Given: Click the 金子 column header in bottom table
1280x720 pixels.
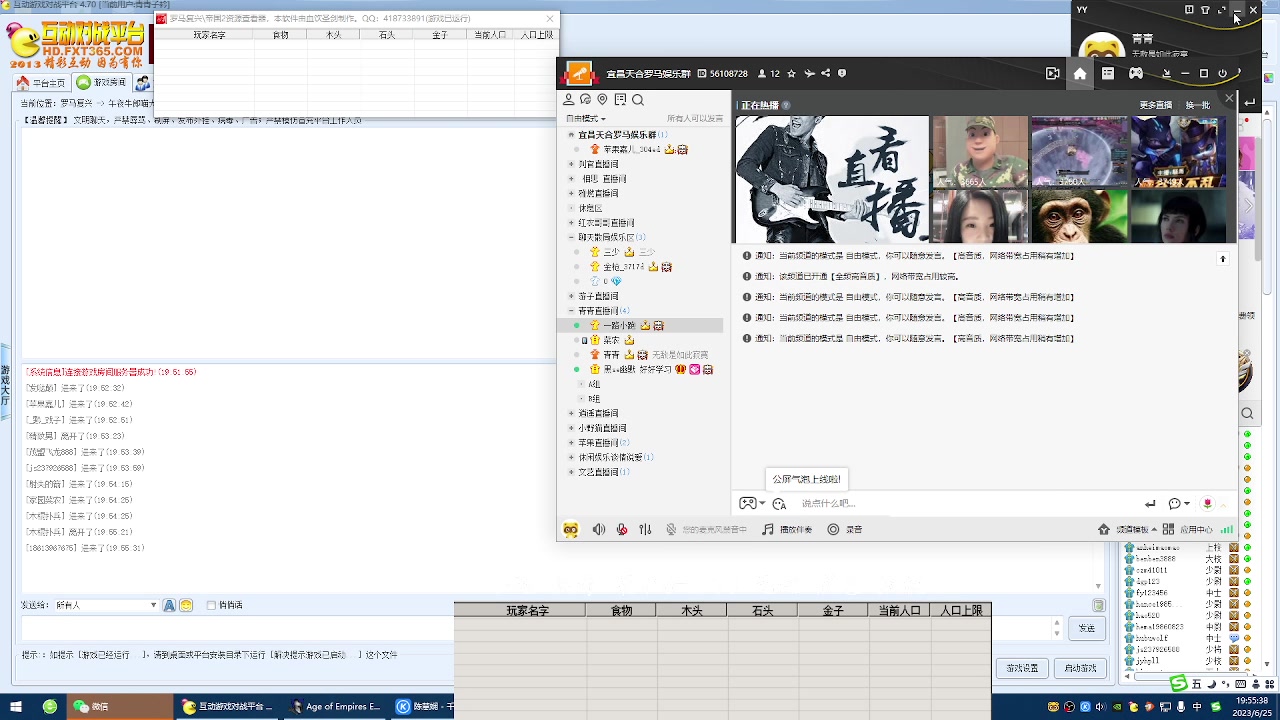Looking at the screenshot, I should tap(833, 610).
